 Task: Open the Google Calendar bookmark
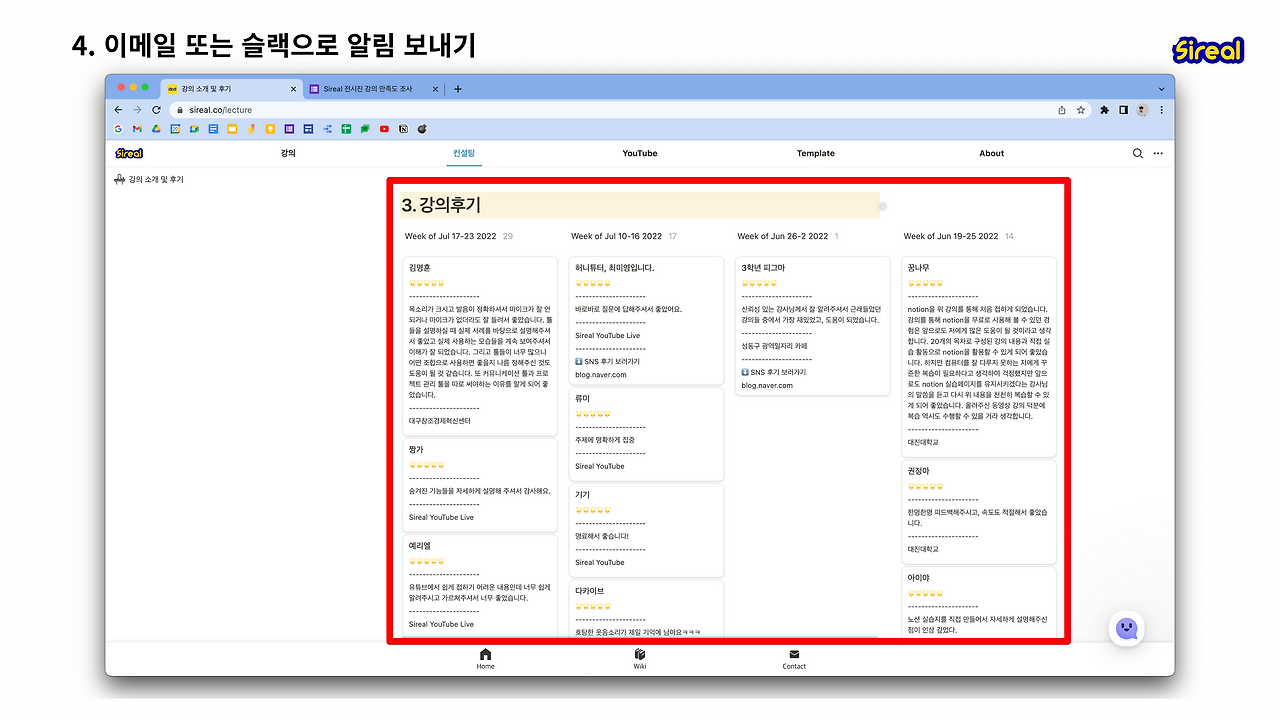pyautogui.click(x=175, y=129)
